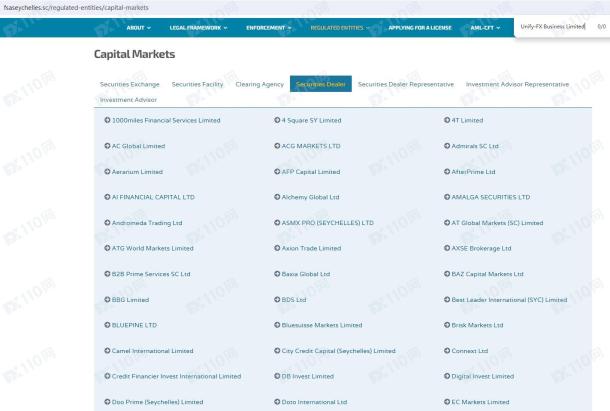Image resolution: width=610 pixels, height=411 pixels.
Task: Click arrow icon beside AI FINANCIAL CAPITAL LTD
Action: click(x=107, y=197)
